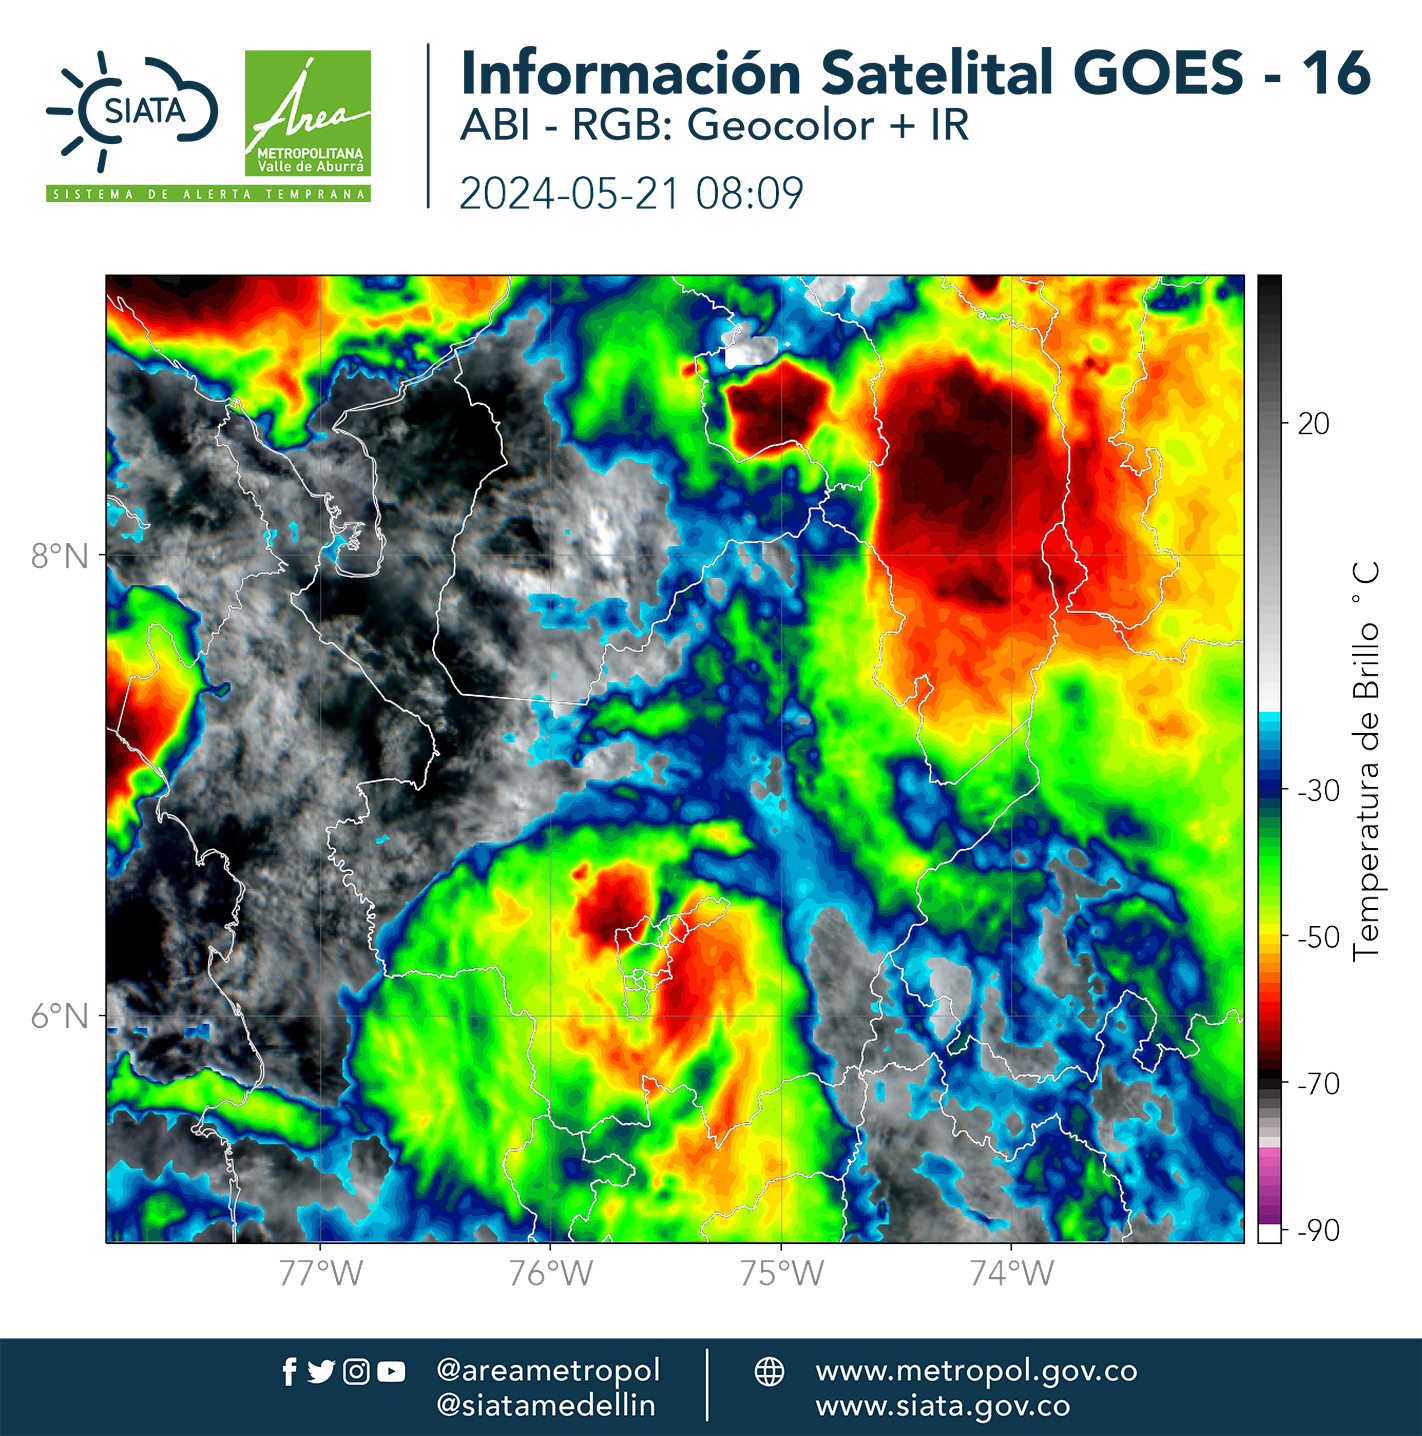Image resolution: width=1422 pixels, height=1436 pixels.
Task: Click the green Área Metropolitana logo
Action: [x=308, y=113]
